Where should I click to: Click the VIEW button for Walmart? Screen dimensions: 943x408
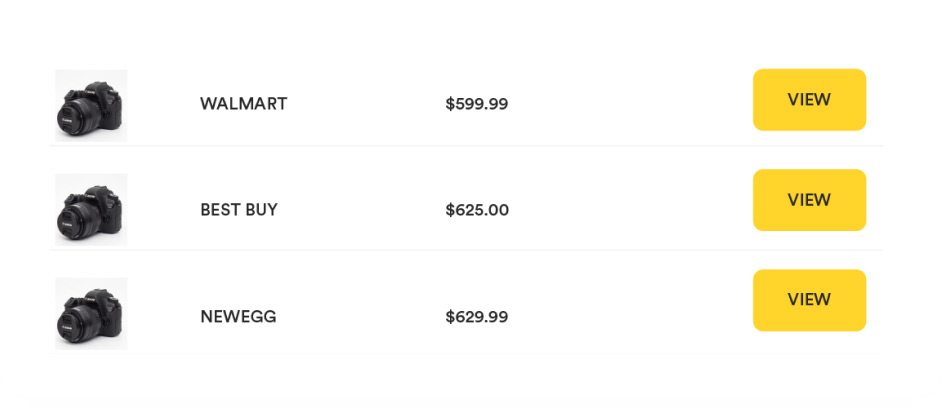click(809, 100)
